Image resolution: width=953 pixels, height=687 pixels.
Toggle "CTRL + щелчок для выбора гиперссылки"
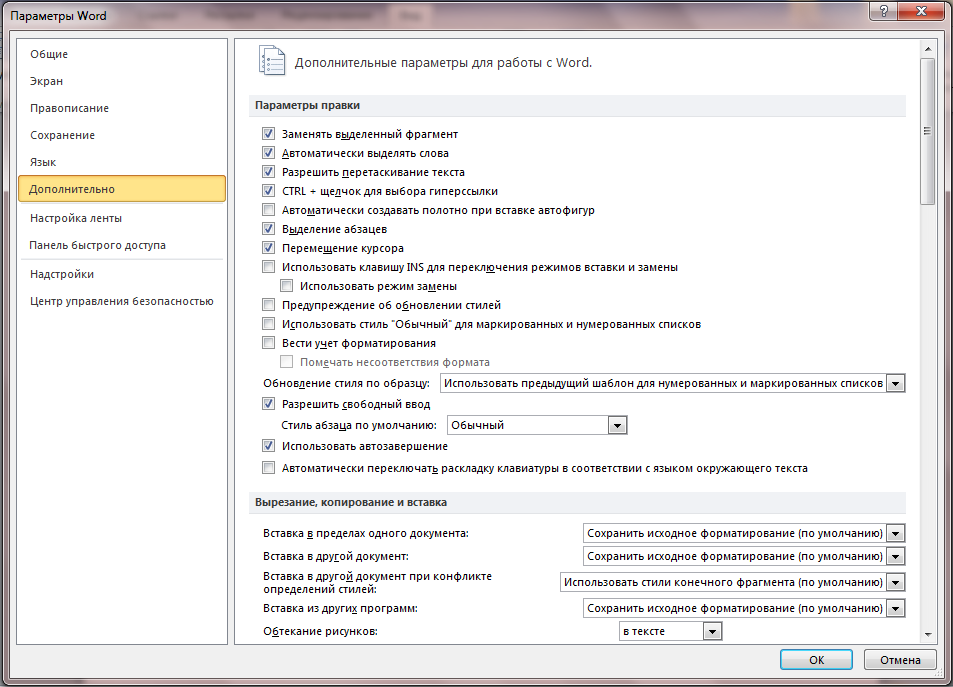click(268, 191)
